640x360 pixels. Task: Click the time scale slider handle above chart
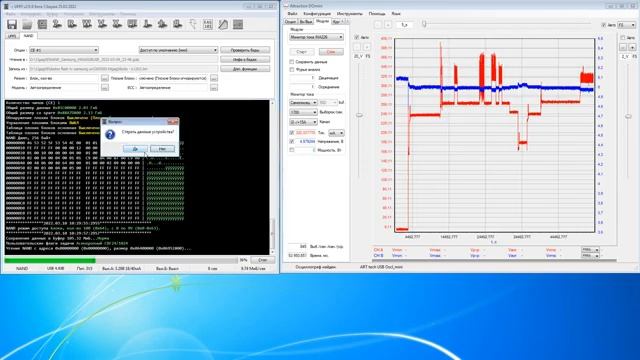click(424, 24)
